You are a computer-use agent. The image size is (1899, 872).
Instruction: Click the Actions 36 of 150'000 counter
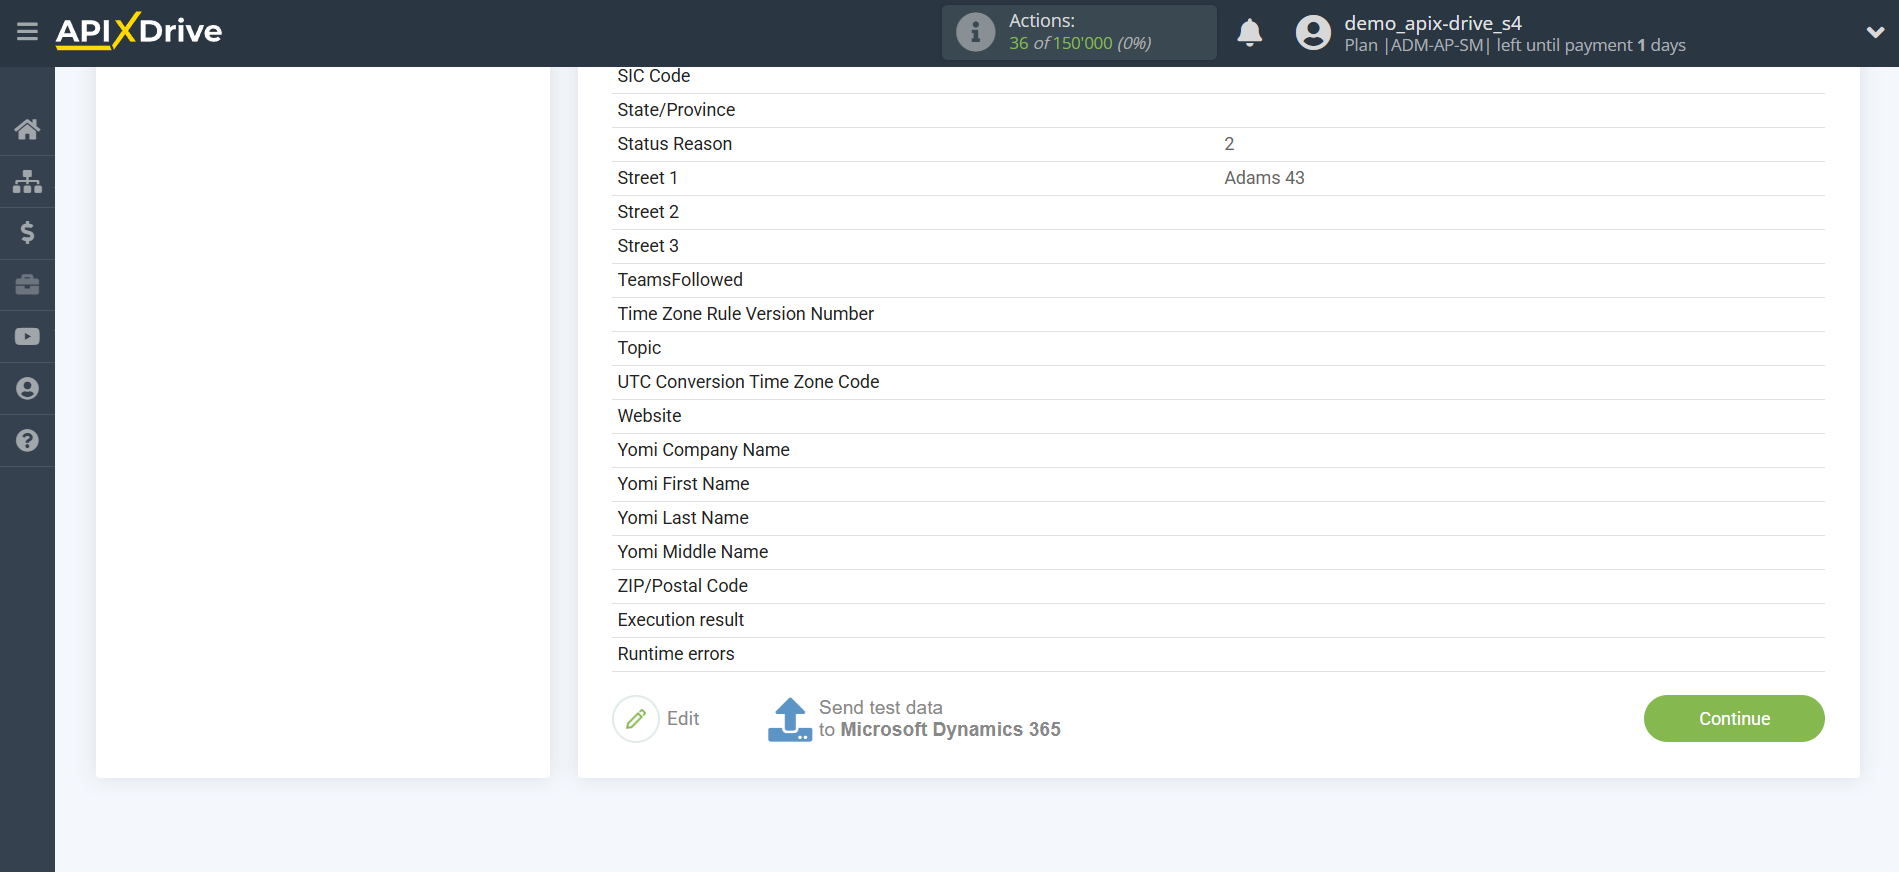tap(1079, 43)
